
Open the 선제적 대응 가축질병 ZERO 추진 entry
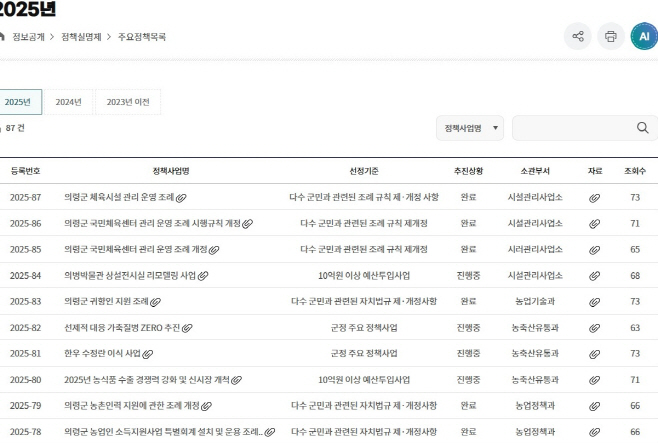[122, 328]
